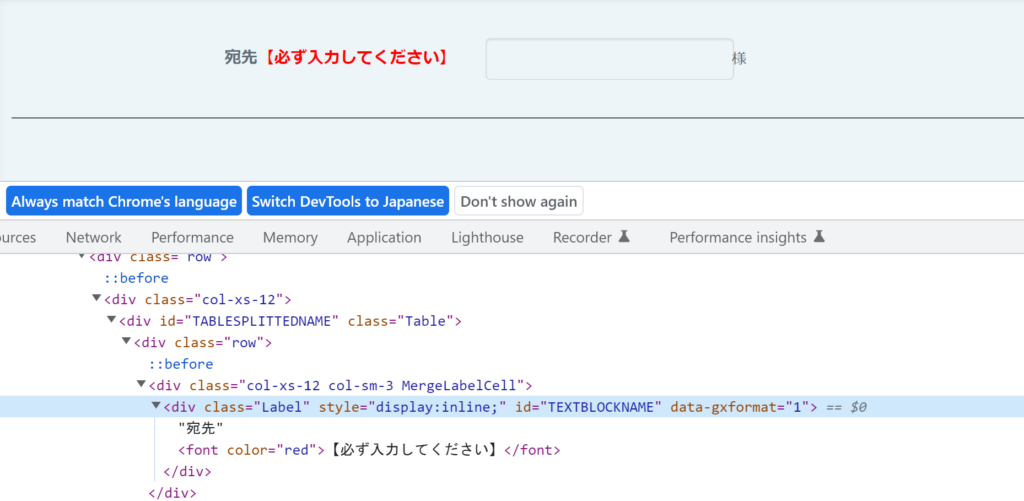Select the first ::before pseudo-element
Viewport: 1024px width, 501px height.
[136, 278]
